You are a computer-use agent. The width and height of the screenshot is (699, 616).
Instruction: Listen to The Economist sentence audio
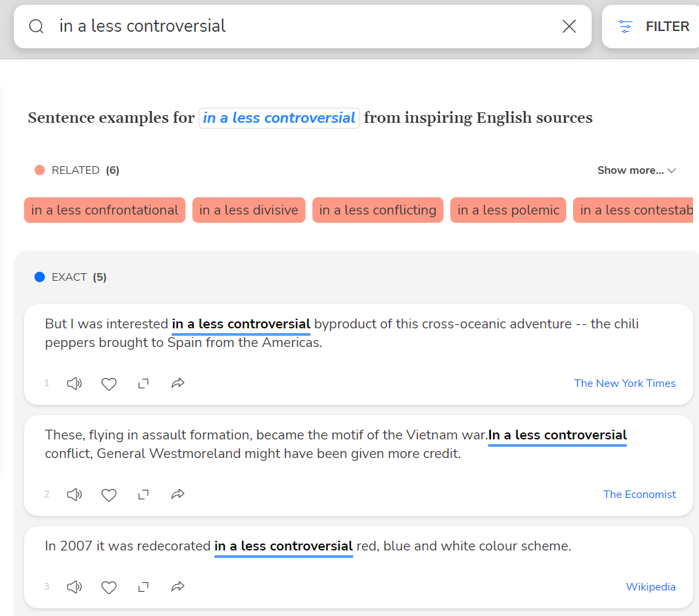74,494
